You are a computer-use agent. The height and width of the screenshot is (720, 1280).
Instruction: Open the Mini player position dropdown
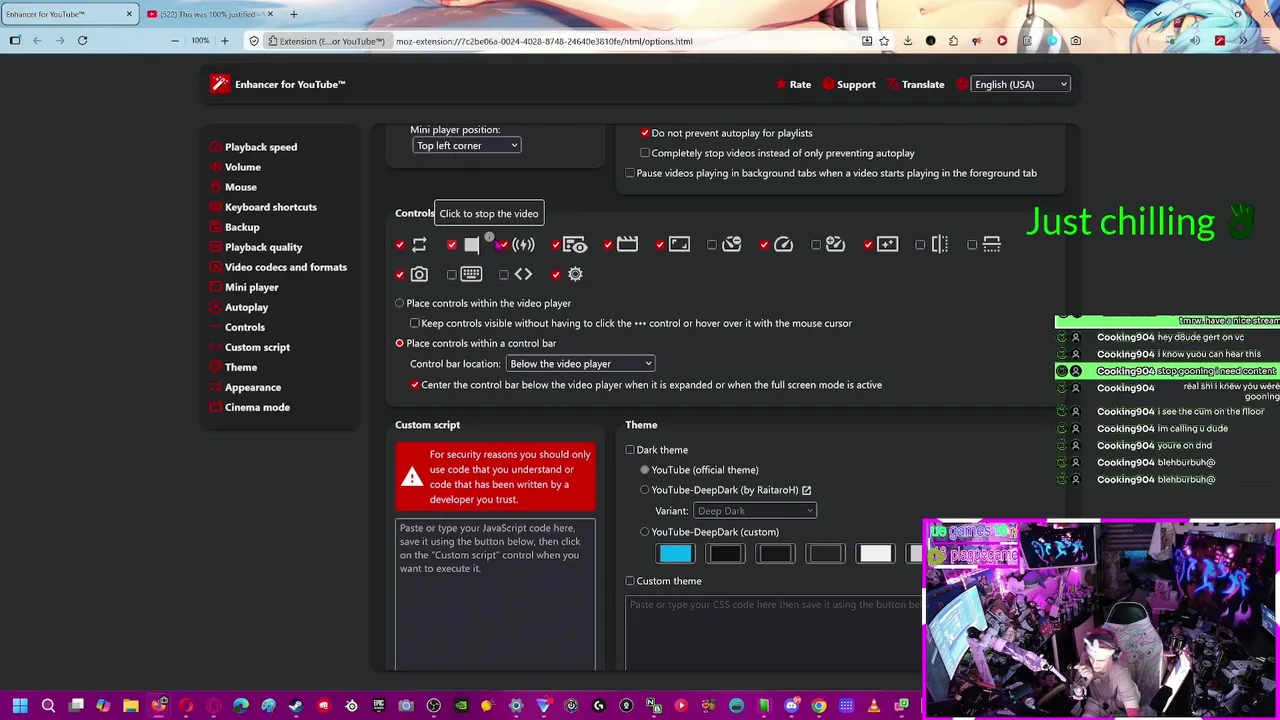click(466, 146)
